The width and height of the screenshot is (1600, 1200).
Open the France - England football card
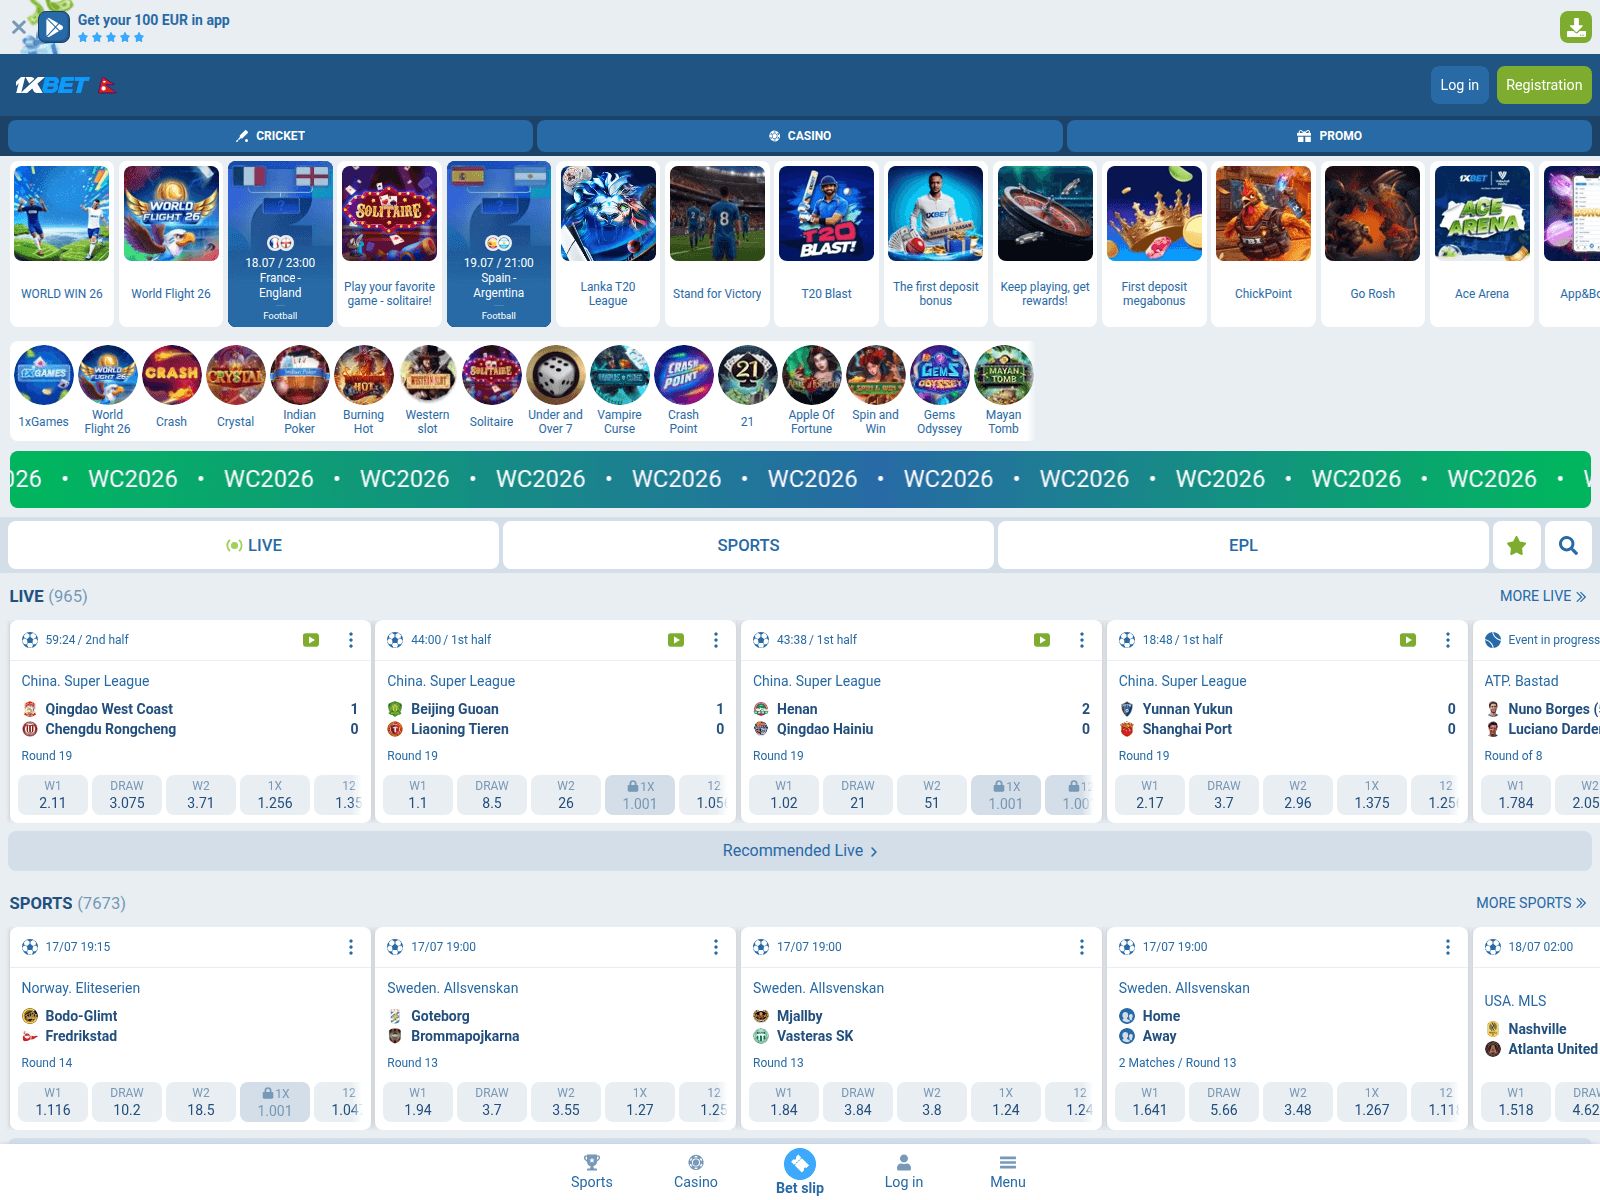tap(280, 244)
